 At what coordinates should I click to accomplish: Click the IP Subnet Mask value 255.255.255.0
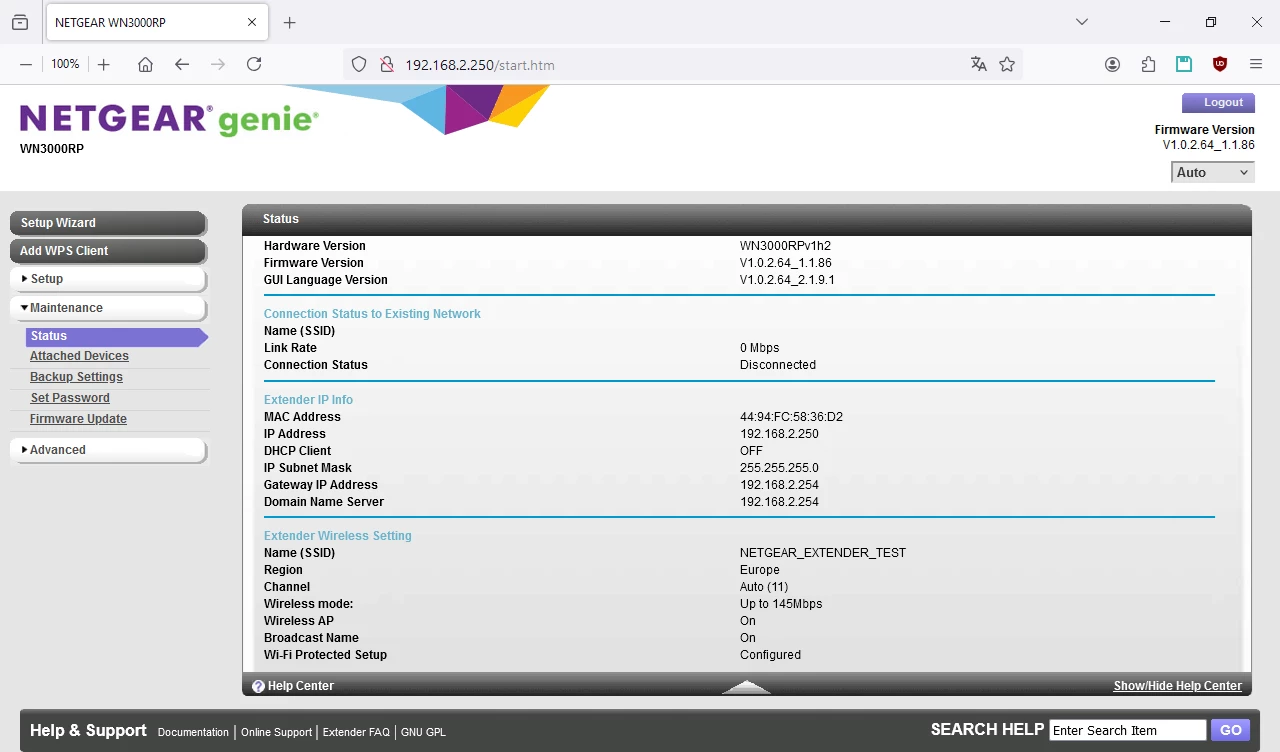[x=779, y=468]
